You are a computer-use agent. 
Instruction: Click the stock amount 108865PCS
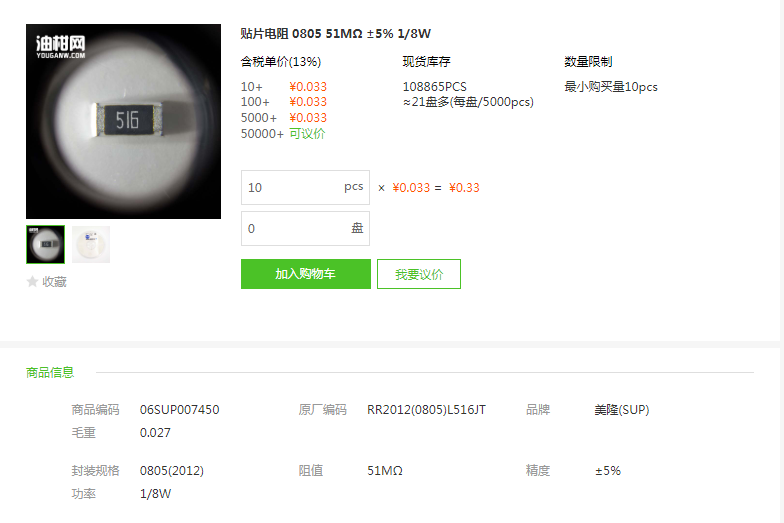tap(434, 86)
